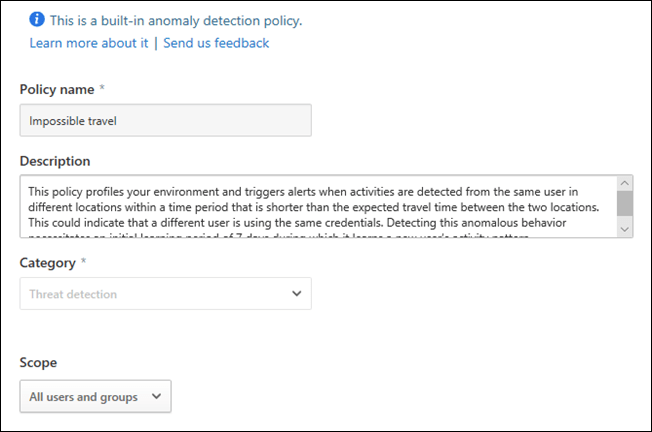Focus the Policy name input field
652x432 pixels.
pos(165,121)
